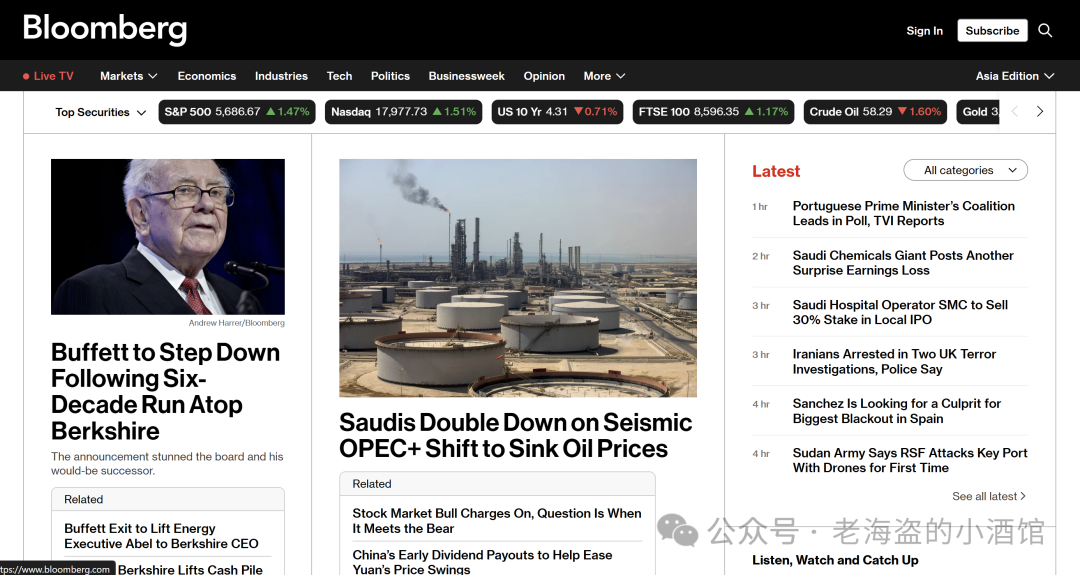Click the search magnifier icon
Image resolution: width=1080 pixels, height=575 pixels.
(x=1045, y=30)
